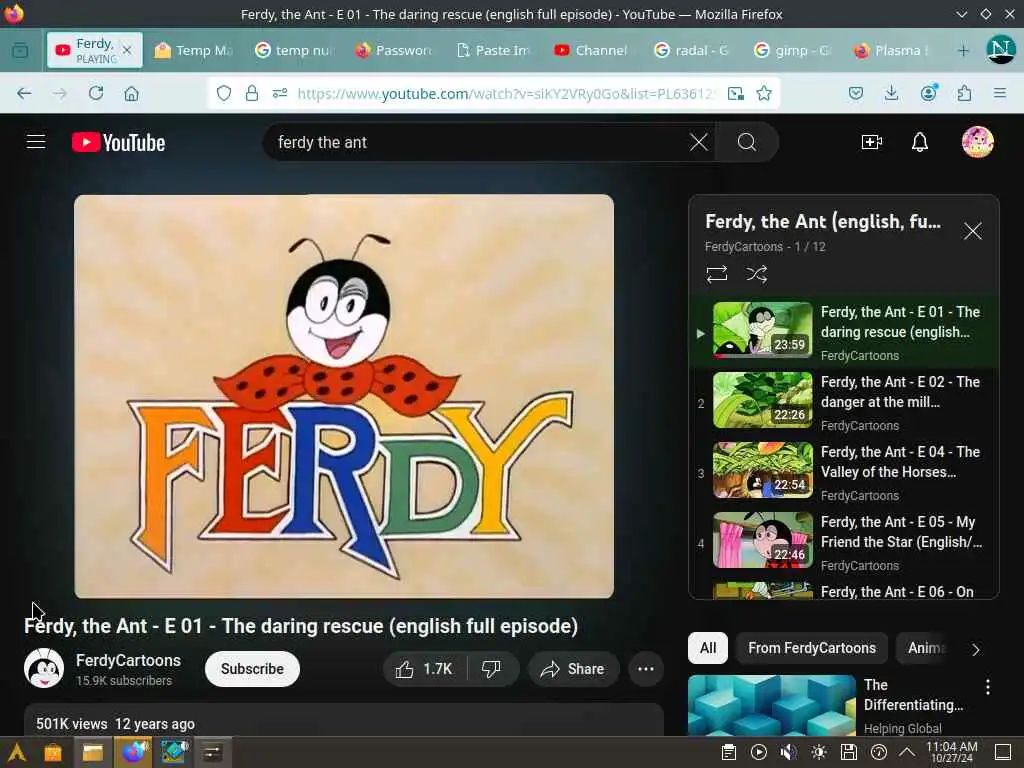This screenshot has width=1024, height=768.
Task: Switch to the Password tab
Action: tap(394, 50)
